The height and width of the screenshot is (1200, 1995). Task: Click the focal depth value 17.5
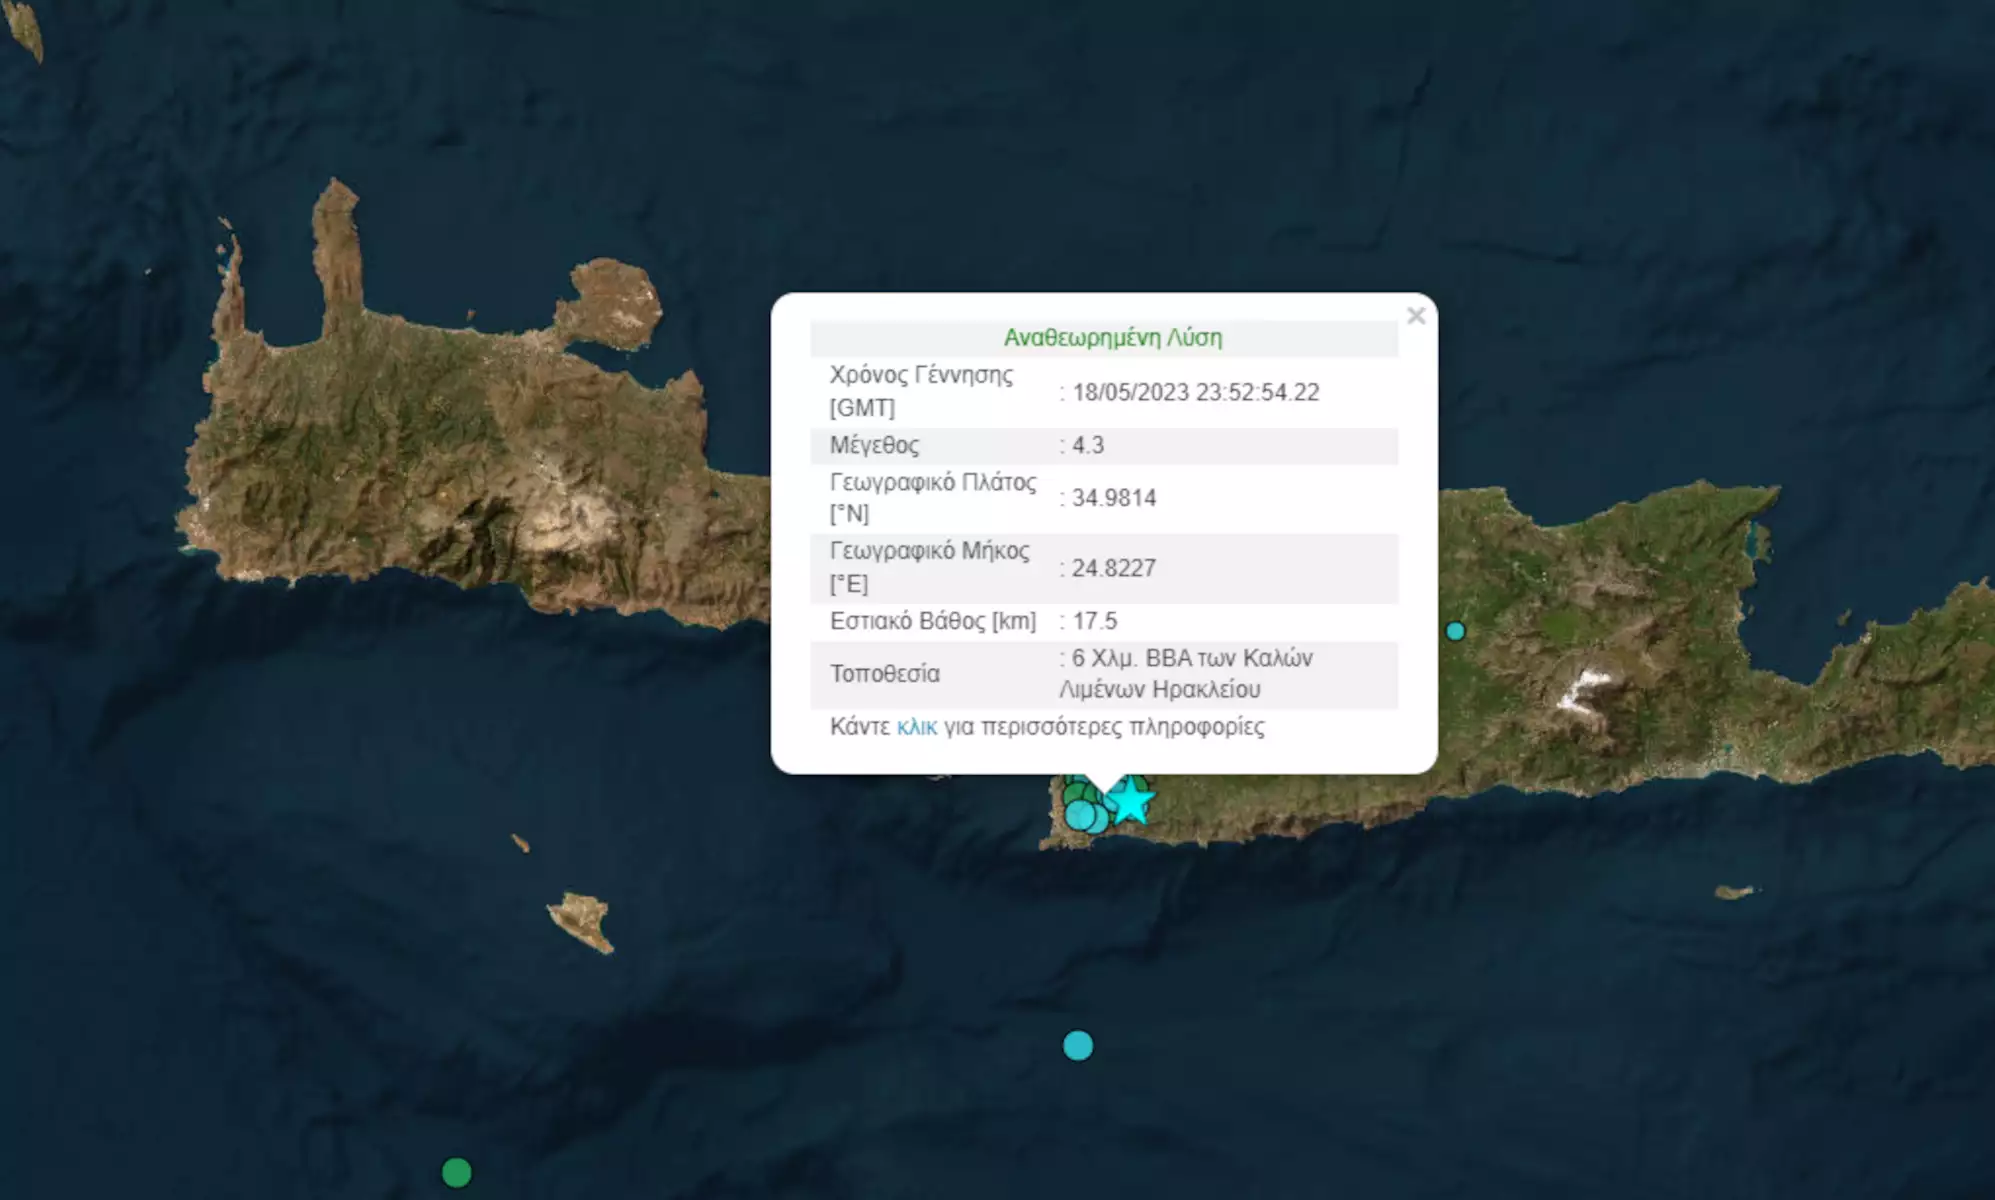pyautogui.click(x=1095, y=621)
